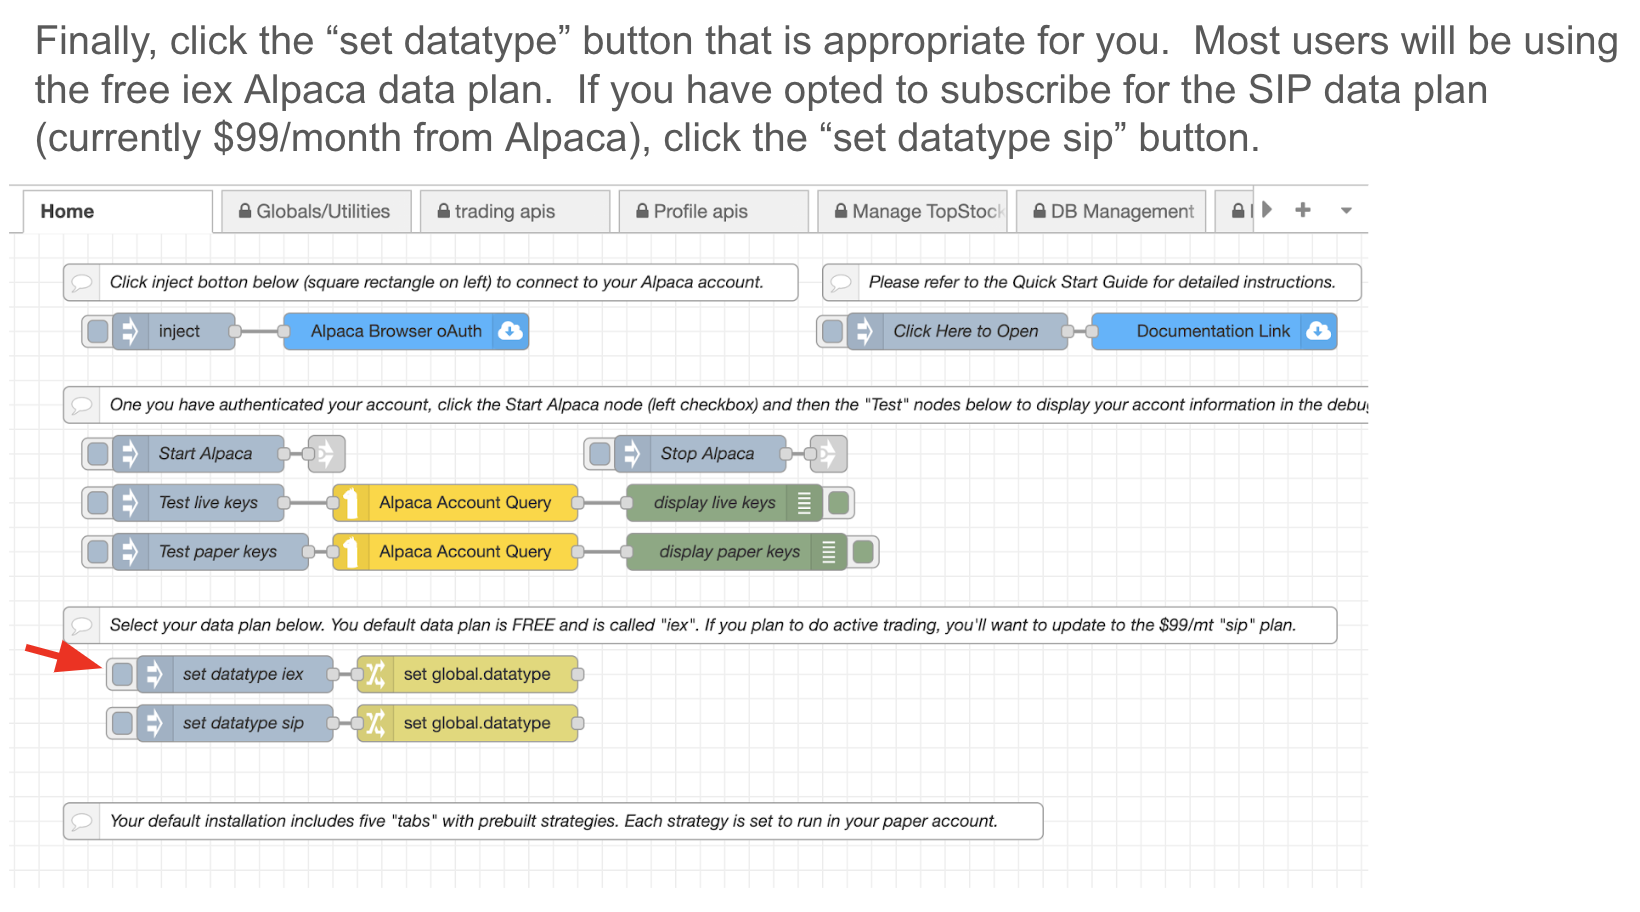Select the Click Here to Open node
The width and height of the screenshot is (1640, 912).
pyautogui.click(x=965, y=331)
